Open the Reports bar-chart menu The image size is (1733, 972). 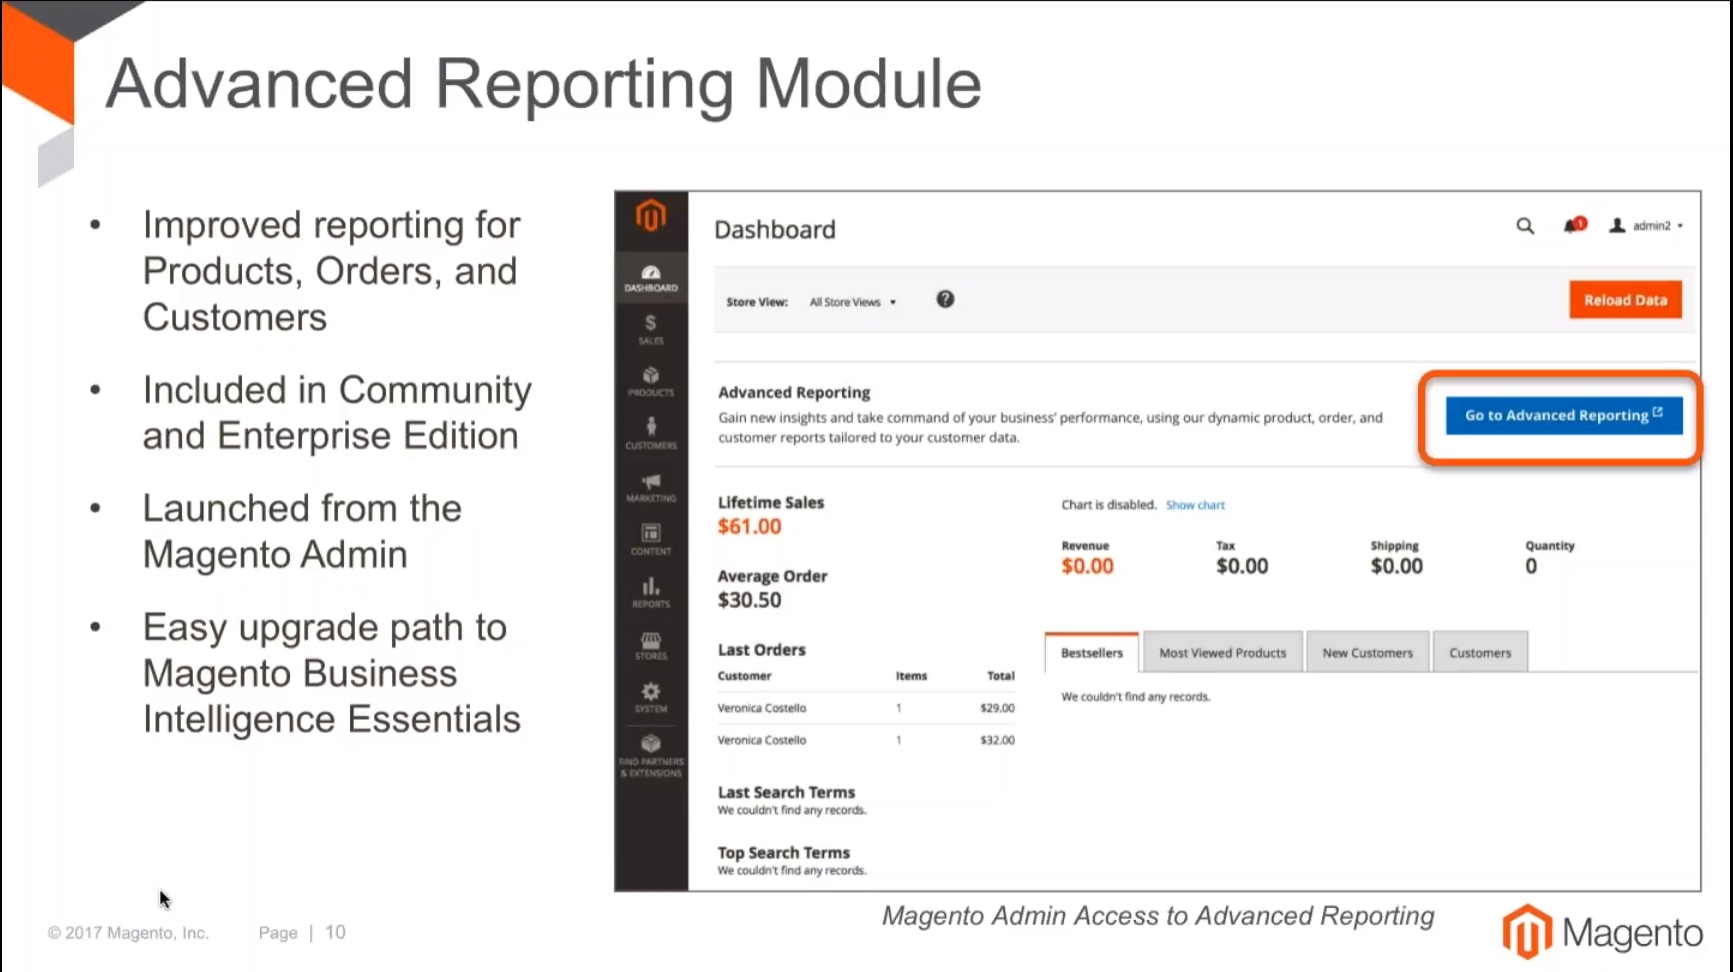point(651,592)
